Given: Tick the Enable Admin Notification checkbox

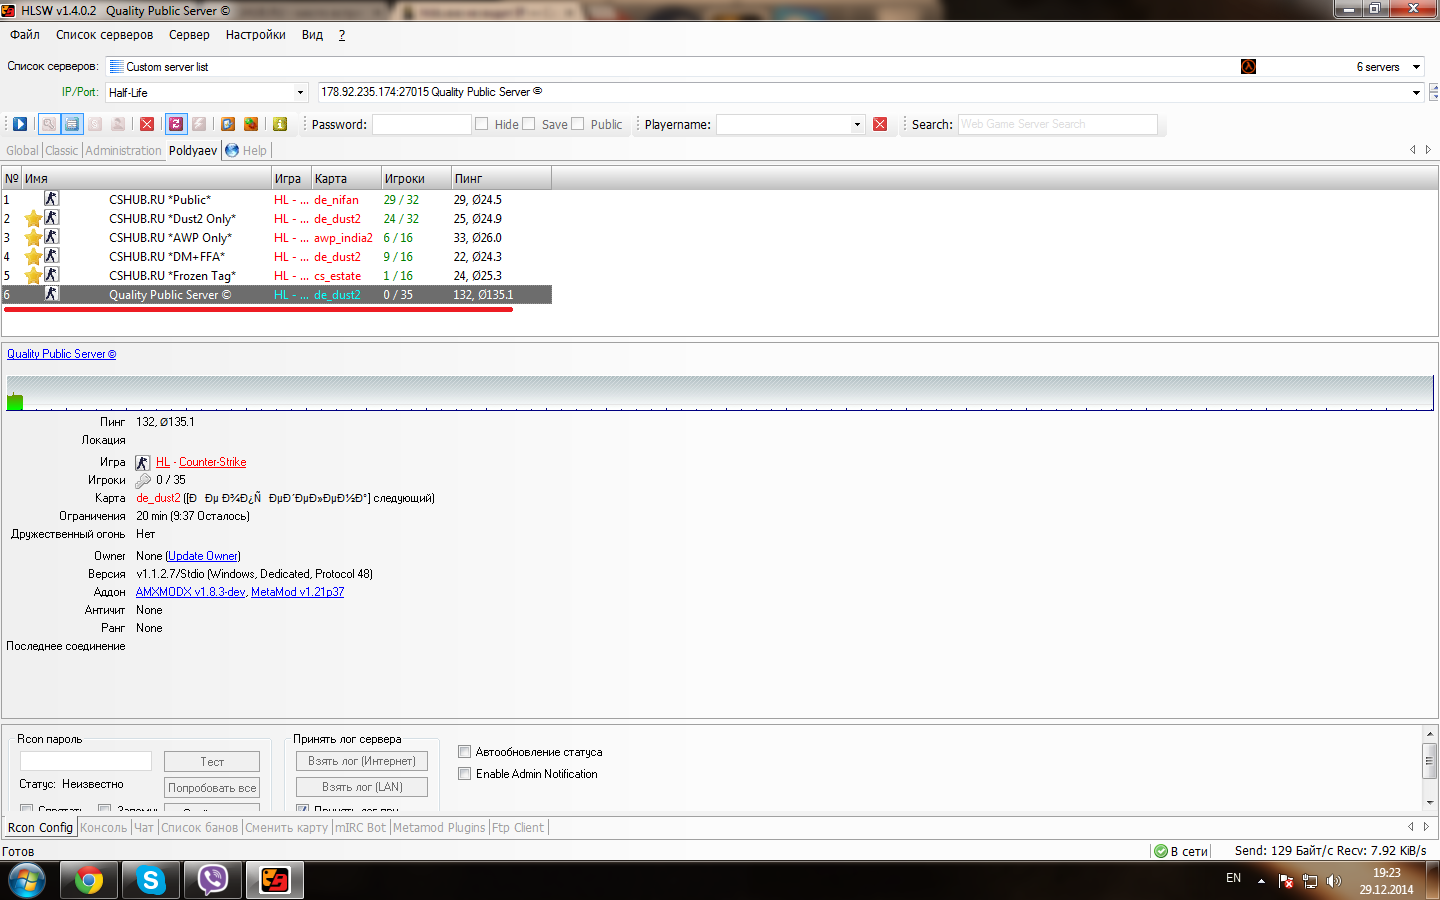Looking at the screenshot, I should click(464, 774).
